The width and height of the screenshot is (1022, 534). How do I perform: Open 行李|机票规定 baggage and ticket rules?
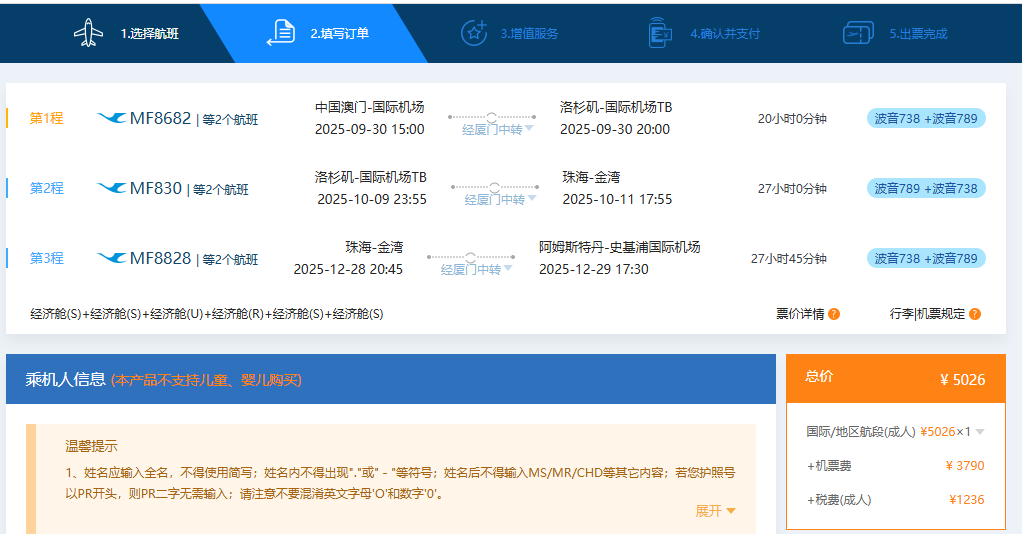[927, 314]
